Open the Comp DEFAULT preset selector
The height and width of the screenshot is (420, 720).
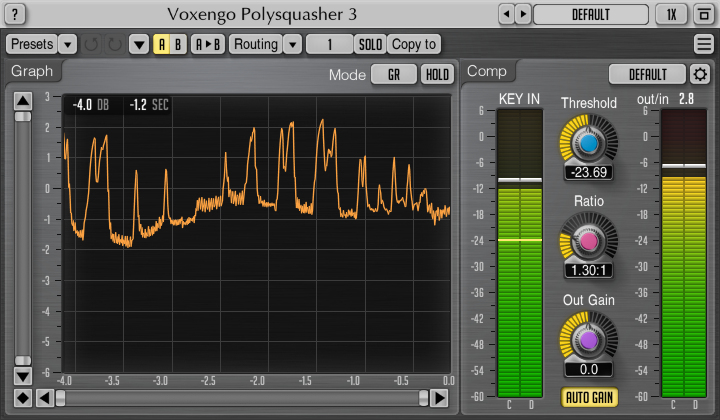[x=647, y=74]
